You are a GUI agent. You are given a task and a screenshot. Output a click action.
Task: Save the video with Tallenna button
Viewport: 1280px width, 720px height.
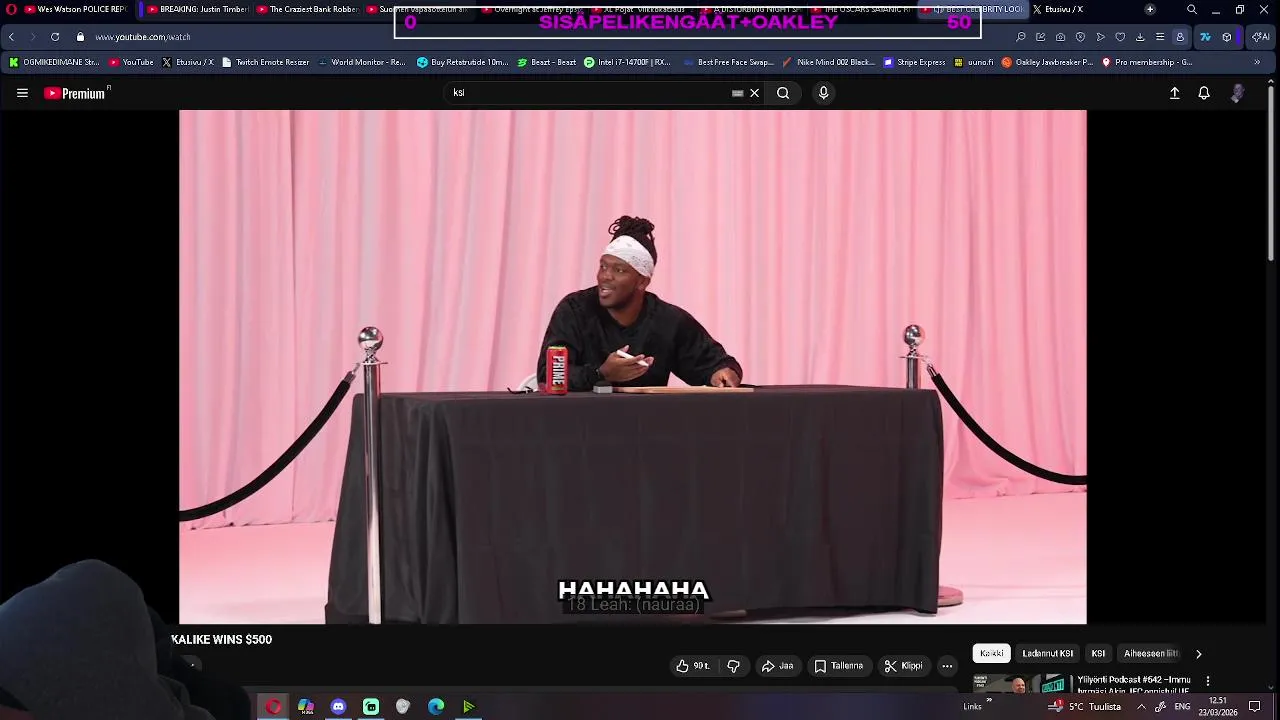pos(838,666)
